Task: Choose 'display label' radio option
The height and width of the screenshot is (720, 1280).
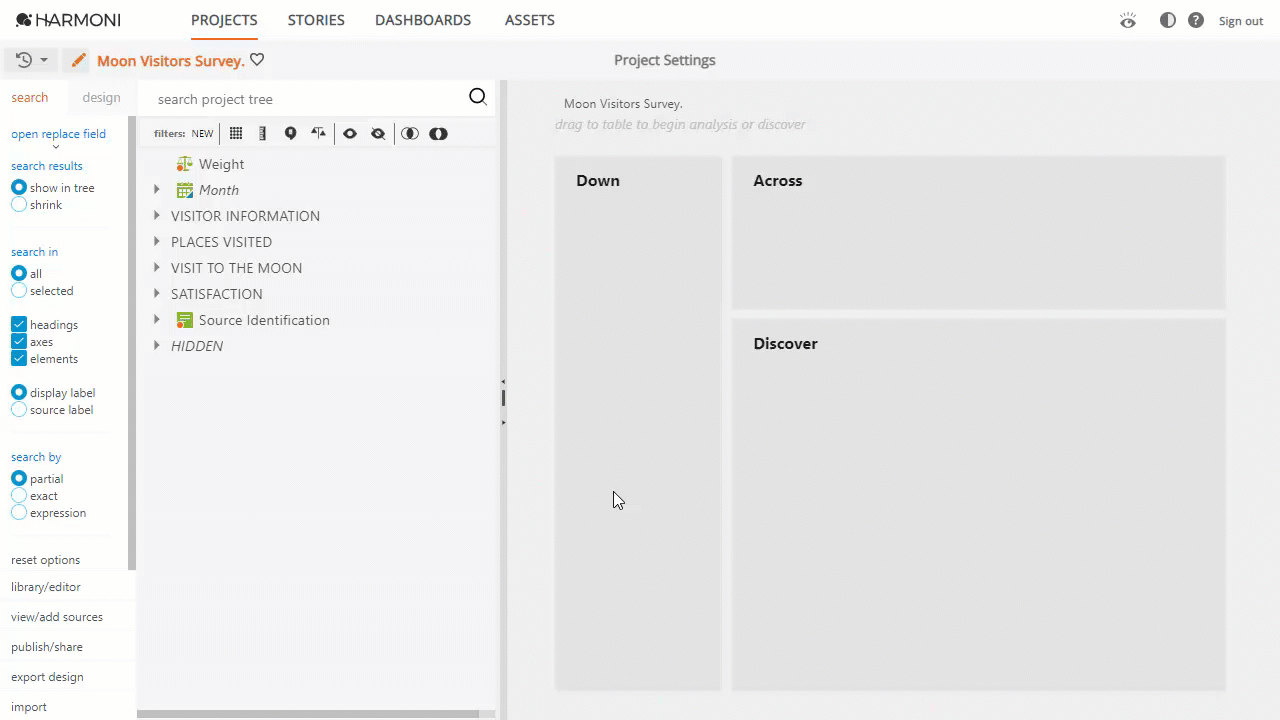Action: click(x=19, y=392)
